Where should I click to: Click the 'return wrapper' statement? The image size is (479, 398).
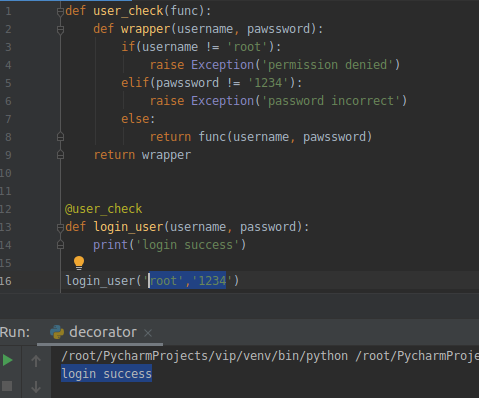coord(142,155)
